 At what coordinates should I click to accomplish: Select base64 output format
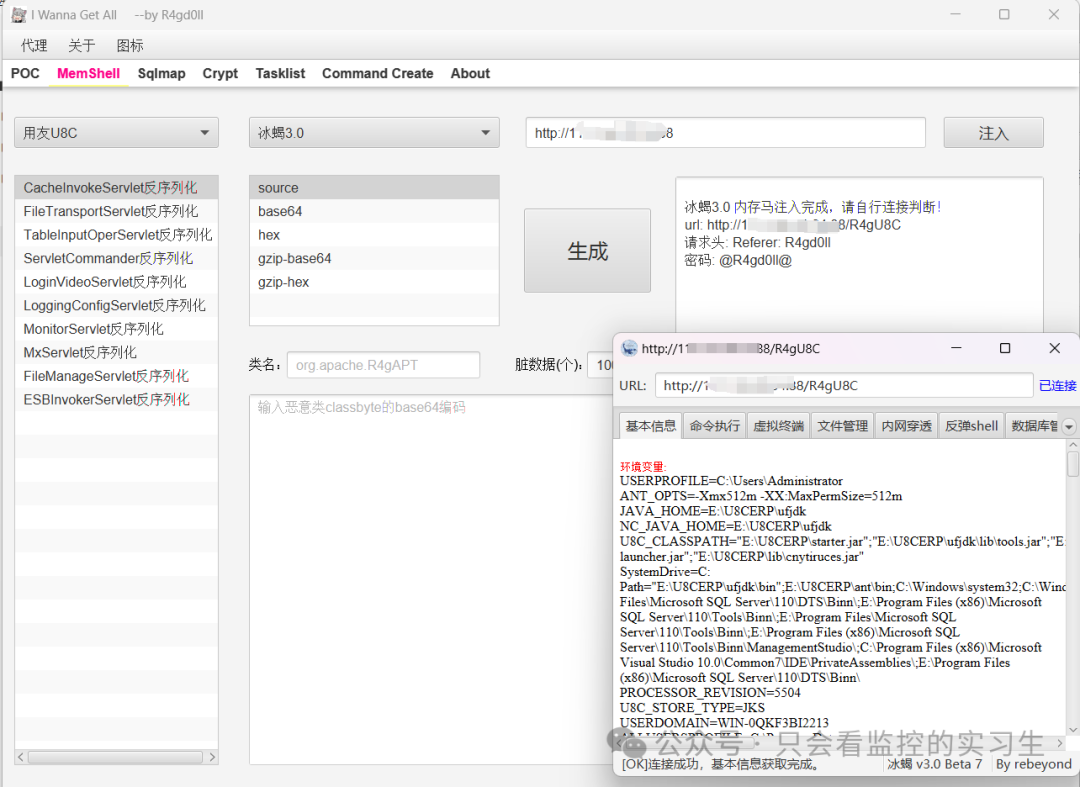(x=374, y=211)
